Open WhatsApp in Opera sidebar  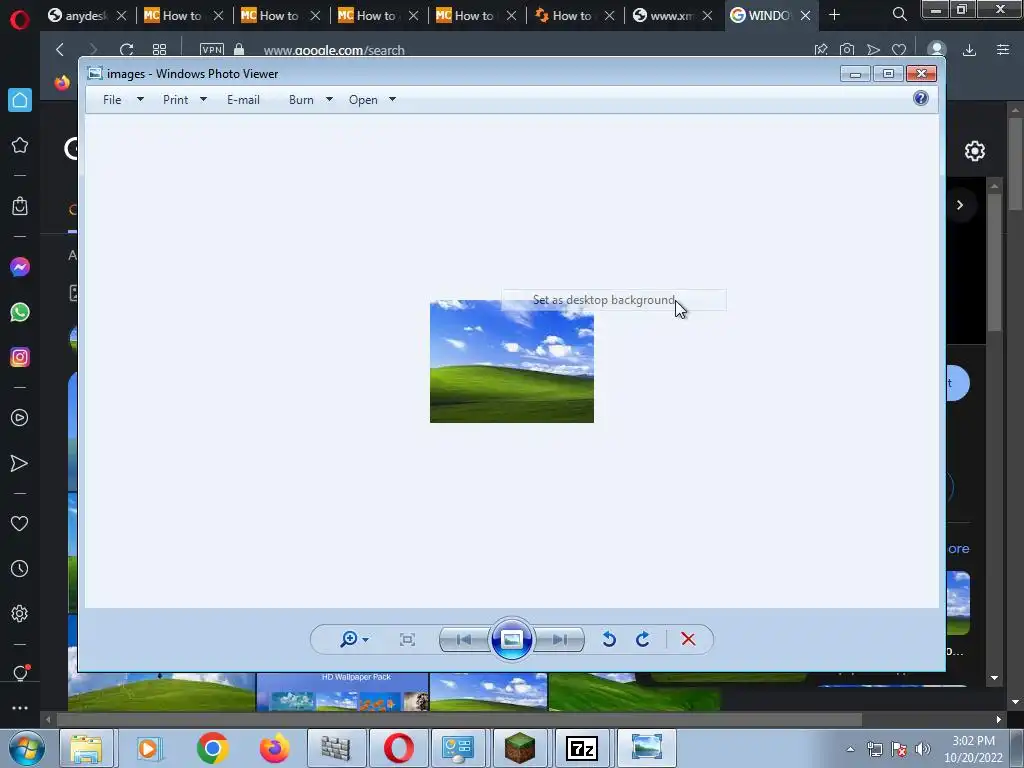coord(20,312)
